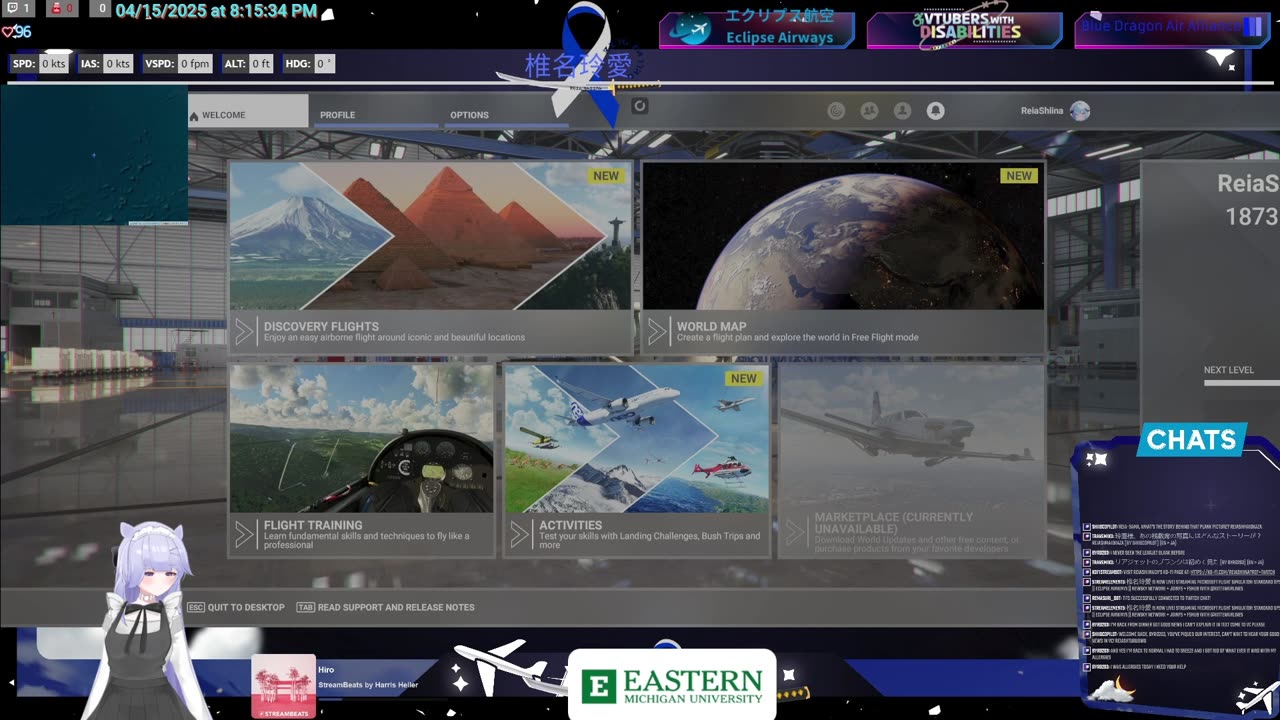The image size is (1280, 720).
Task: Click the TAB key hint icon
Action: pyautogui.click(x=305, y=607)
